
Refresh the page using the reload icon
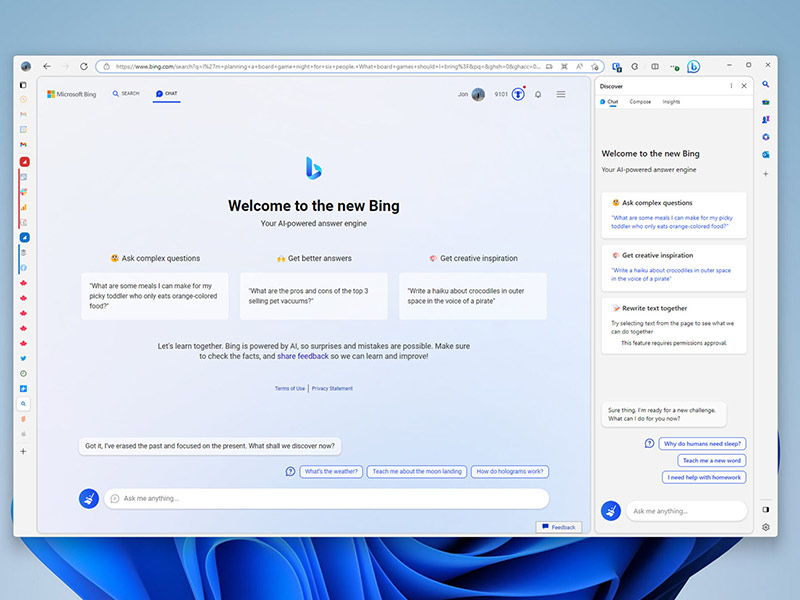[x=84, y=66]
